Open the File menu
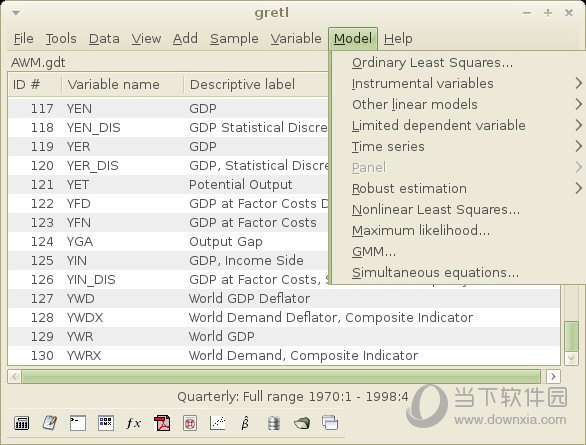586x445 pixels. pos(24,38)
